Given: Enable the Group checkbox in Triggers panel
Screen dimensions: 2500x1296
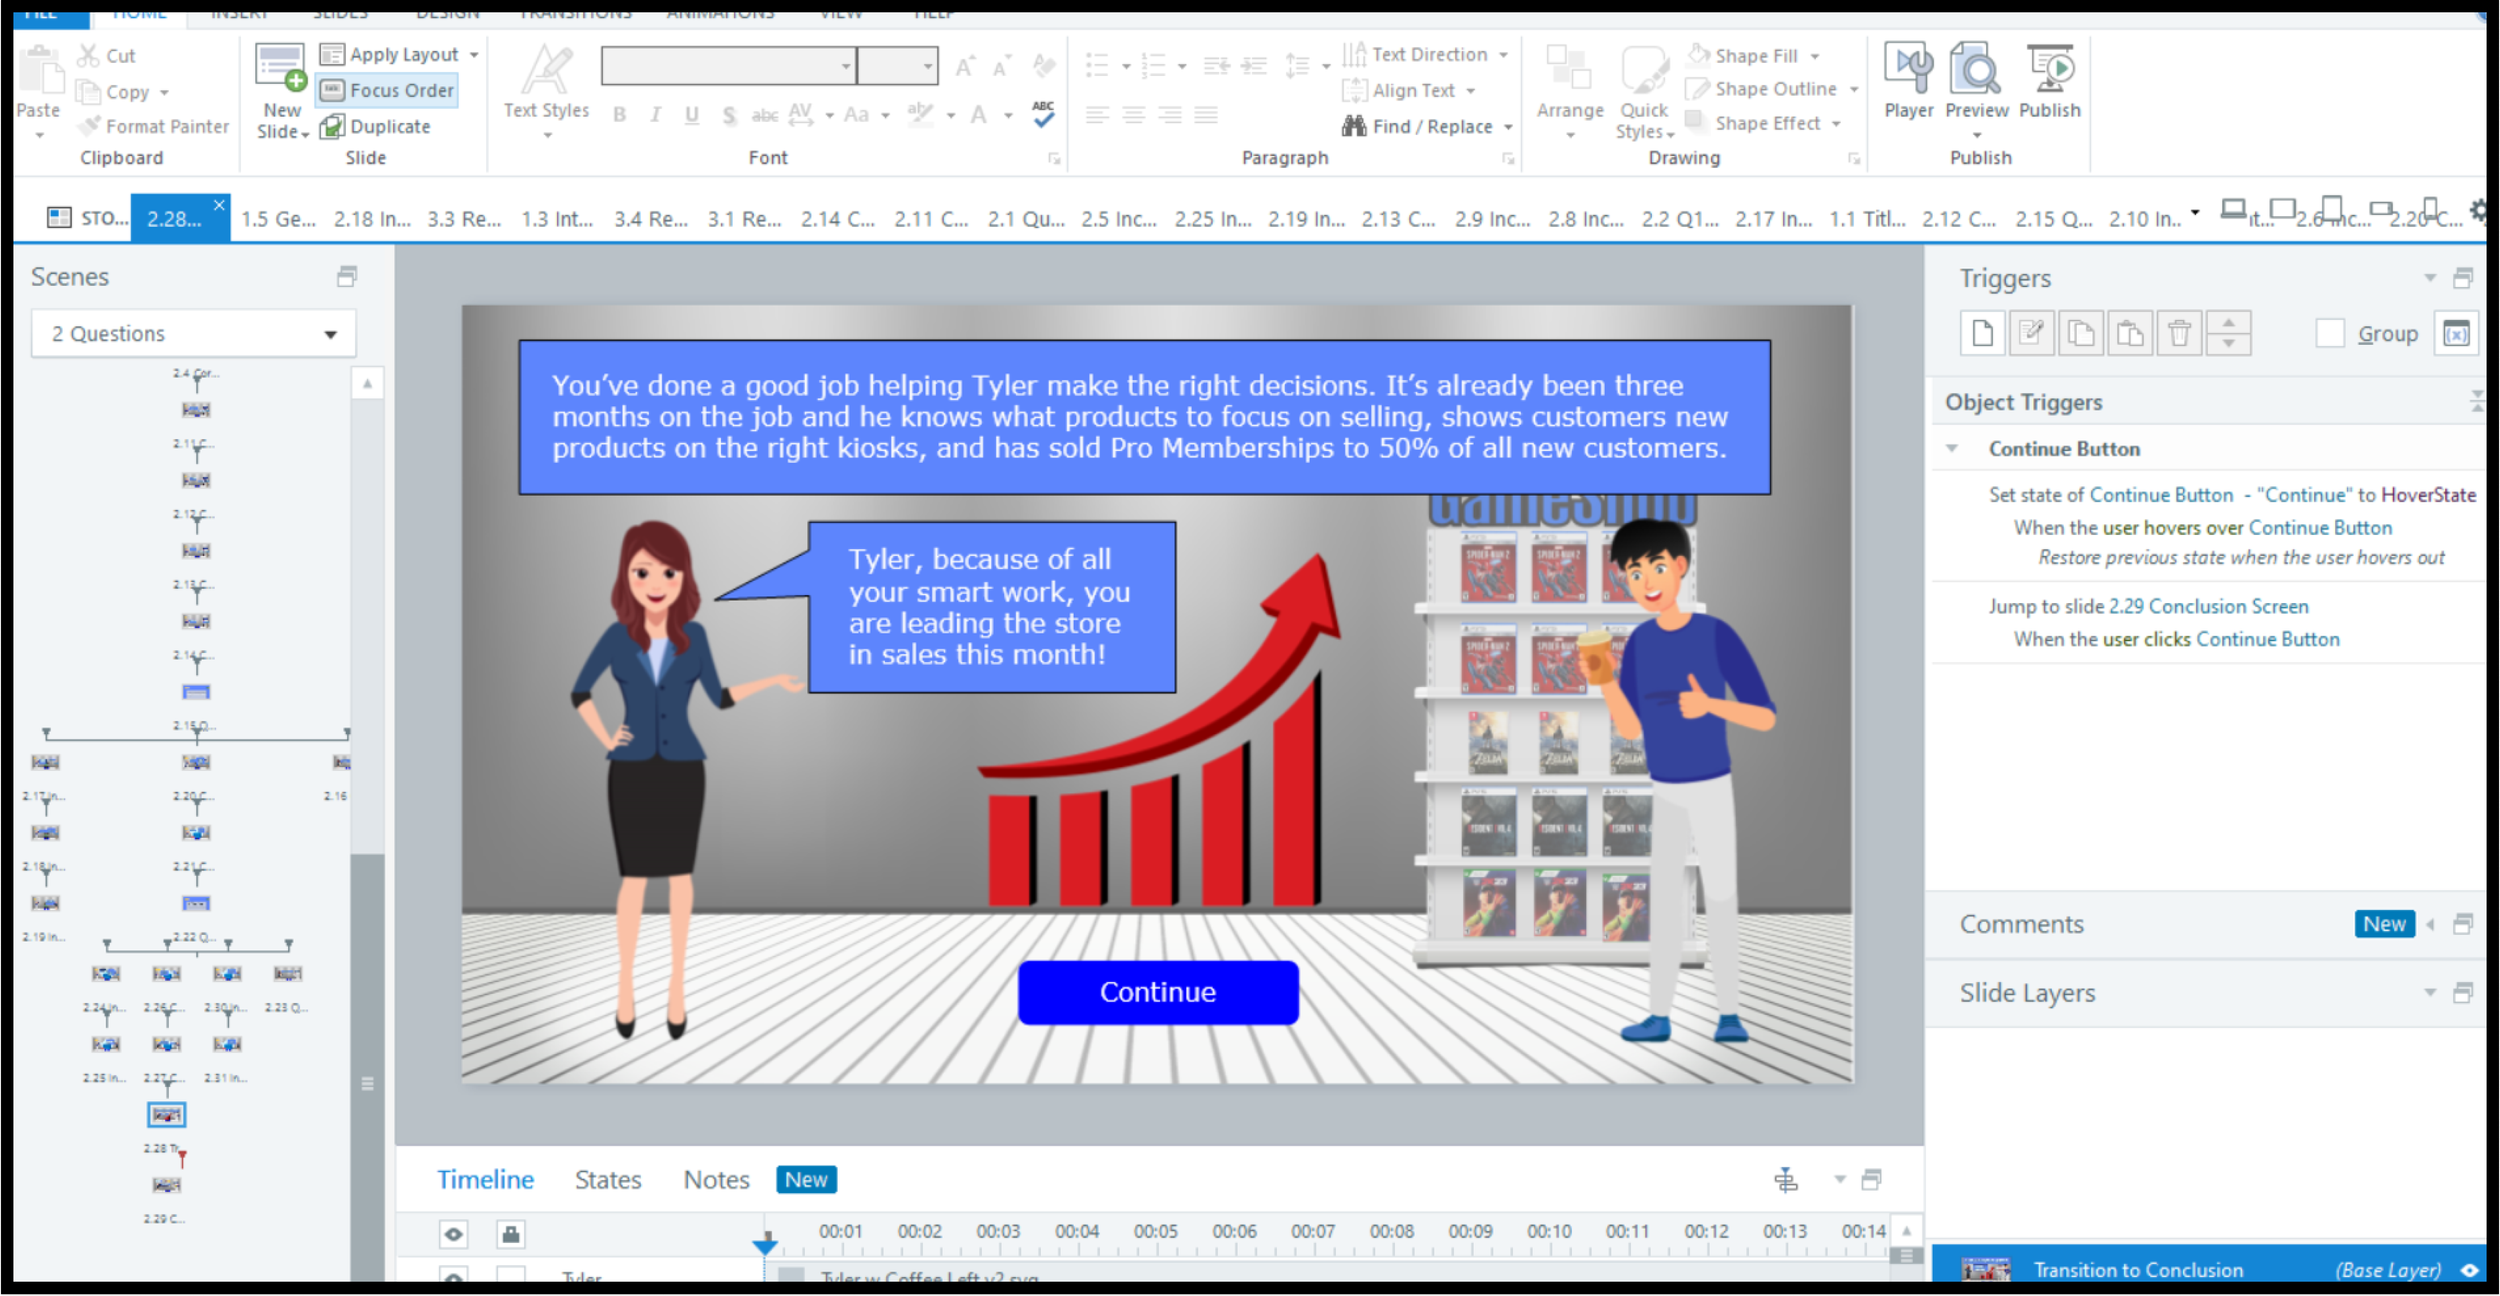Looking at the screenshot, I should click(x=2330, y=333).
